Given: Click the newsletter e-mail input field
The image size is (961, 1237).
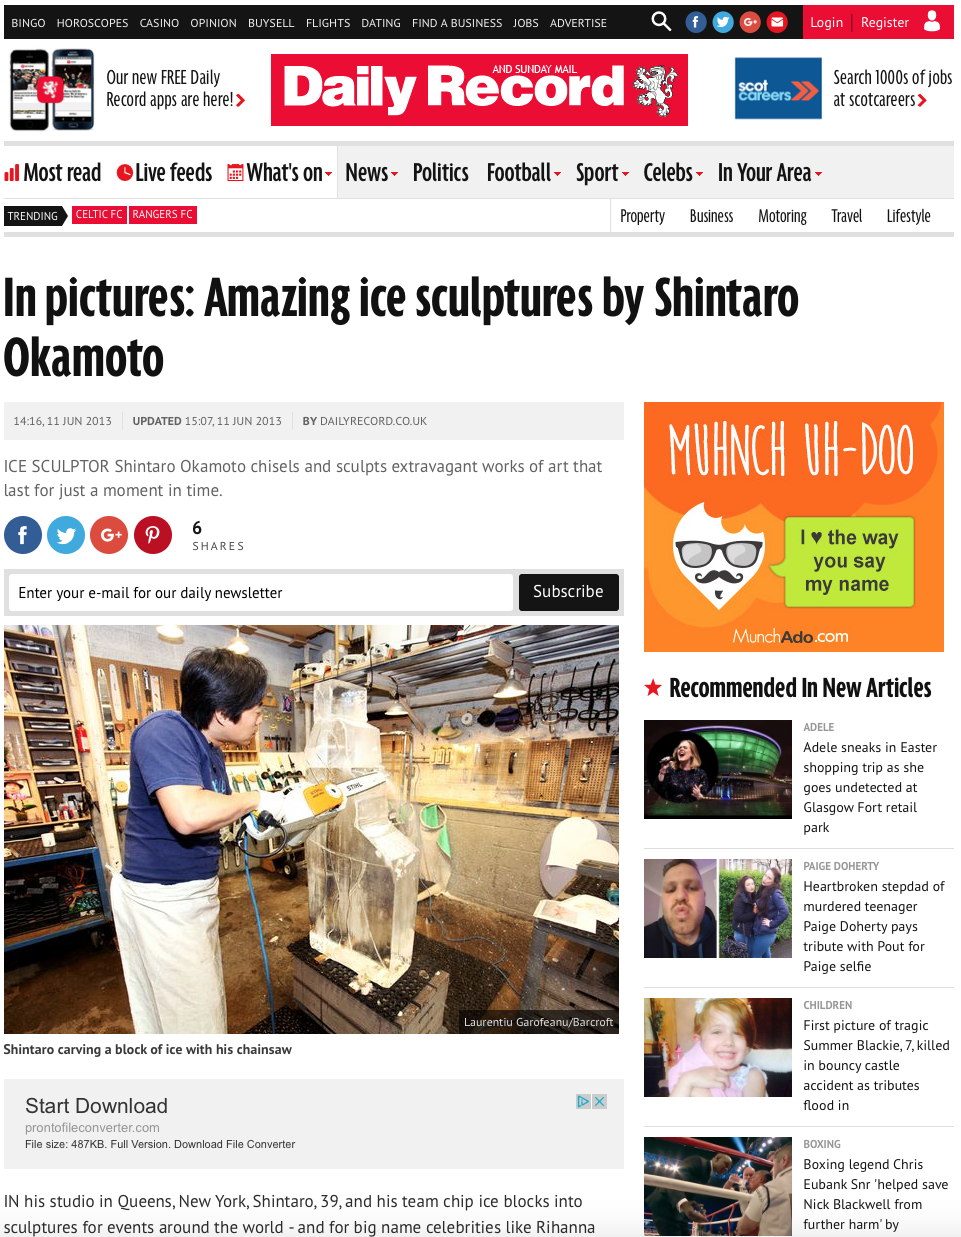Looking at the screenshot, I should pos(261,592).
